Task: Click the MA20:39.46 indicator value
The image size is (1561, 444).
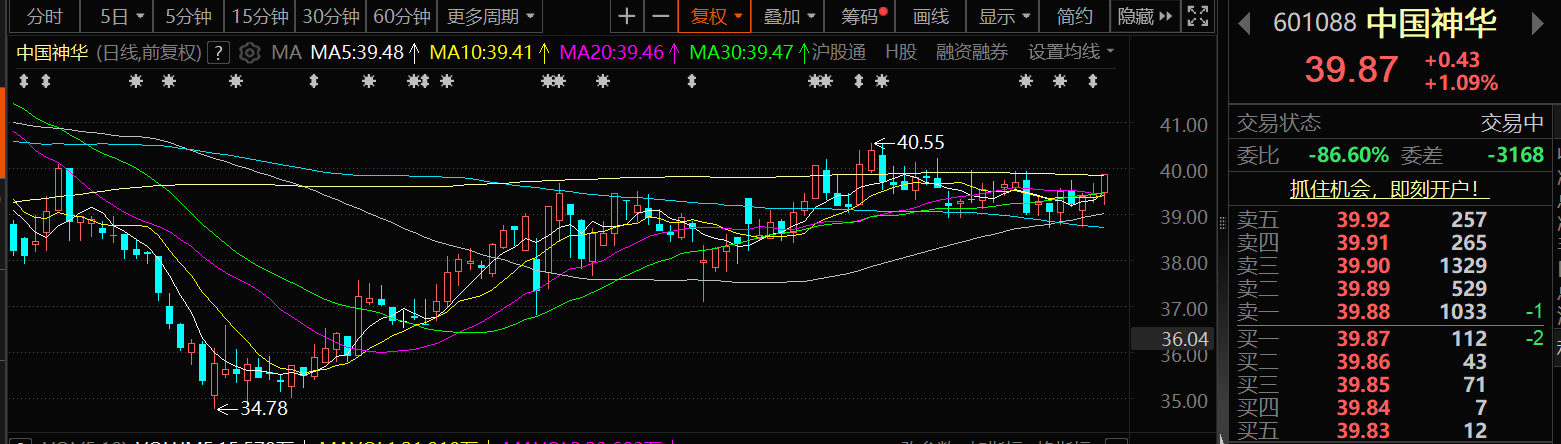Action: (x=611, y=52)
